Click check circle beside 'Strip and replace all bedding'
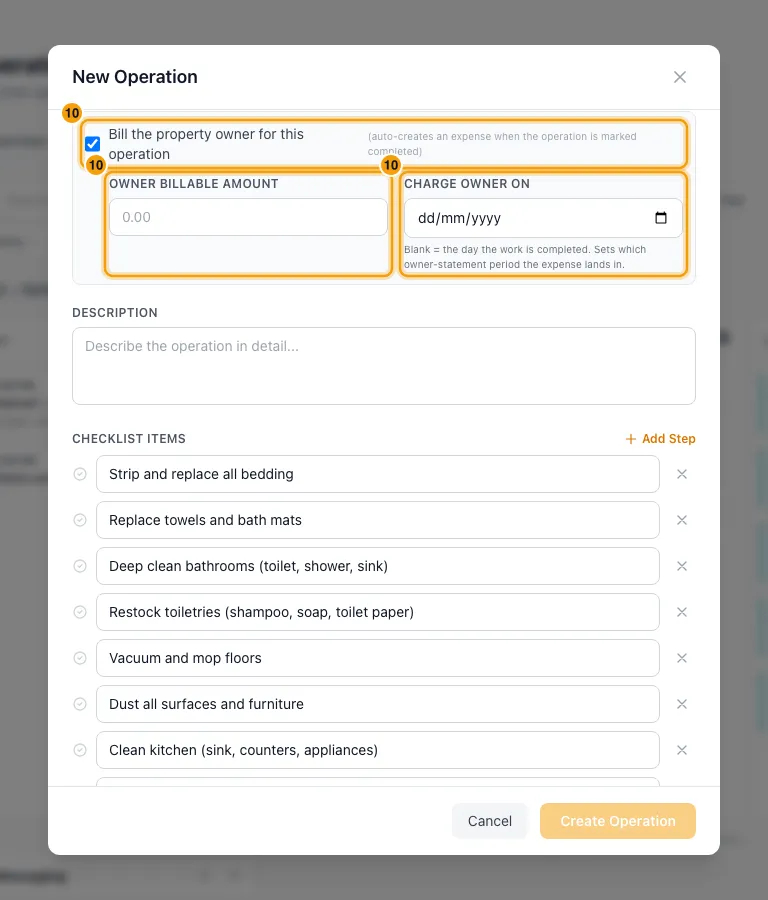The image size is (768, 900). pyautogui.click(x=80, y=474)
